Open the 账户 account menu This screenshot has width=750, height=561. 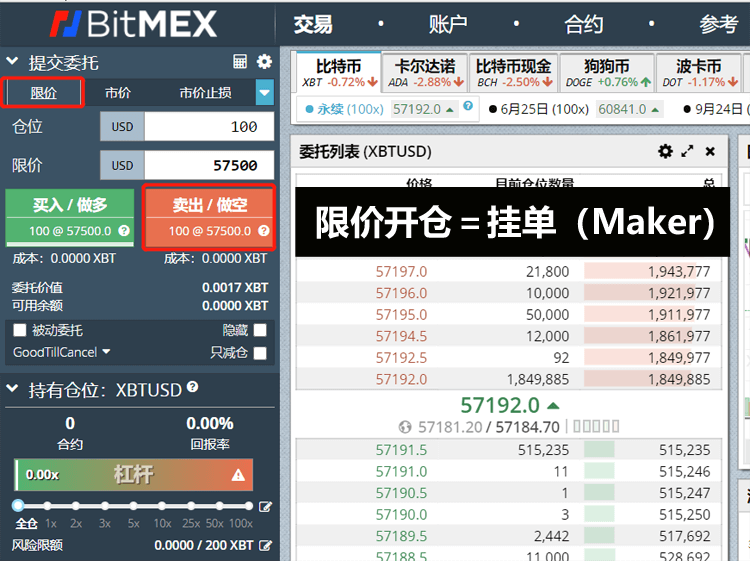448,24
